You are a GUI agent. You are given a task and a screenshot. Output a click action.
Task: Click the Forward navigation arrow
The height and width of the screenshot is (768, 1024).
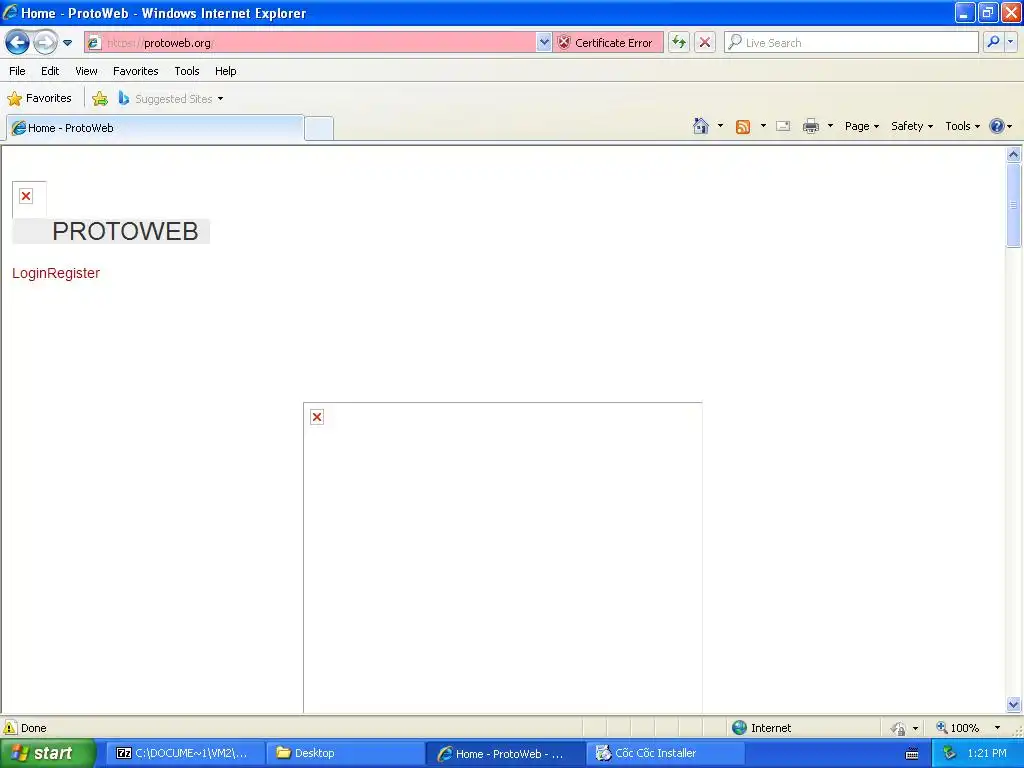click(45, 43)
